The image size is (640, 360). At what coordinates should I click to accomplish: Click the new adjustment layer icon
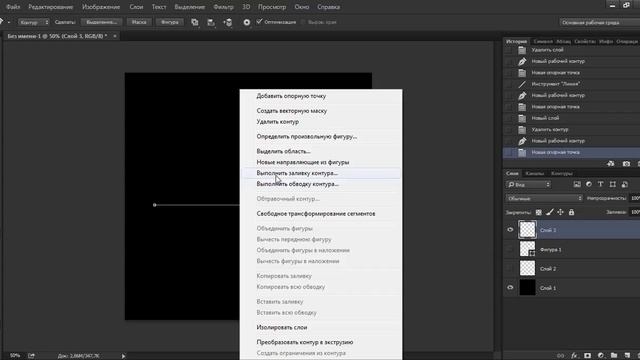pyautogui.click(x=601, y=356)
